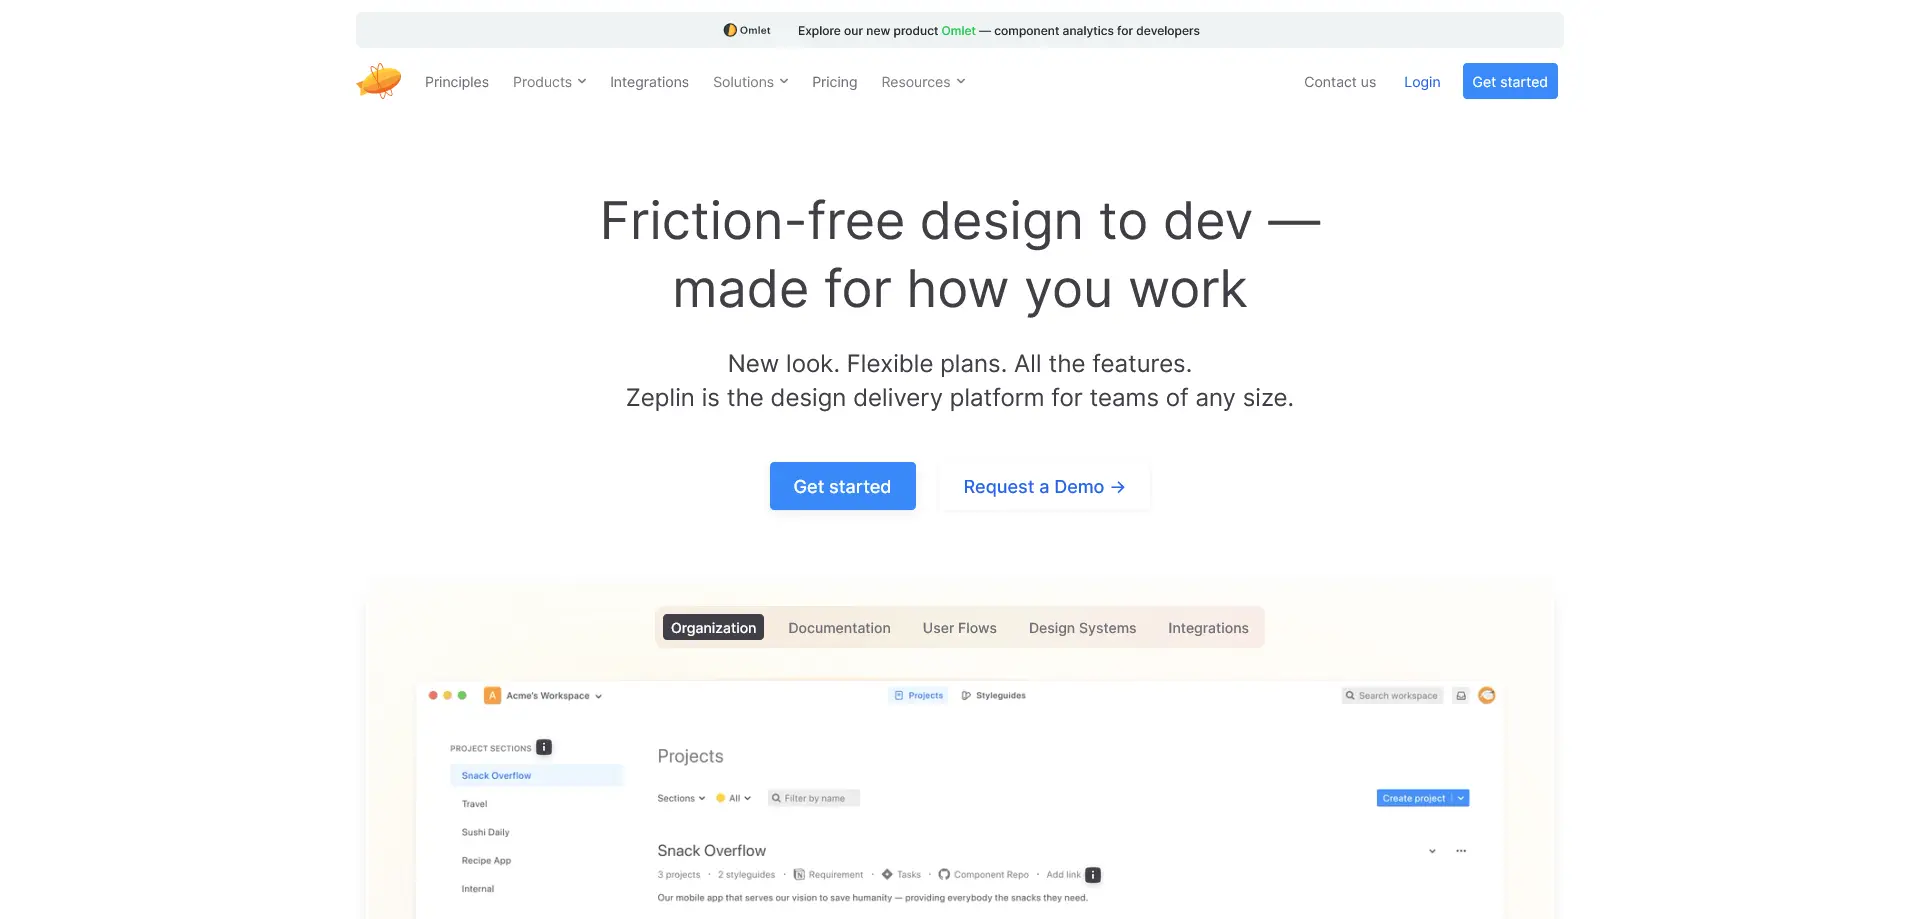This screenshot has width=1920, height=919.
Task: Click the orange Acme's Workspace avatar icon
Action: coord(492,696)
